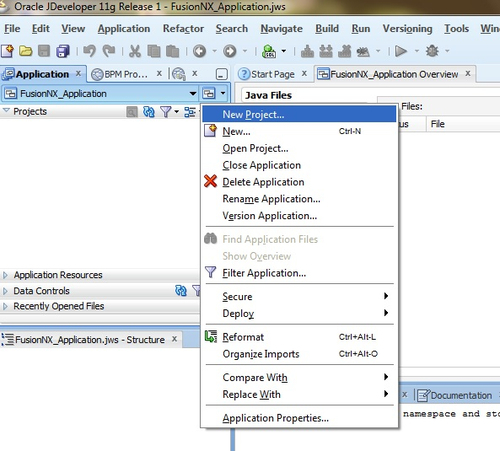
Task: Click the Rebuild project toolbar icon
Action: [x=326, y=51]
